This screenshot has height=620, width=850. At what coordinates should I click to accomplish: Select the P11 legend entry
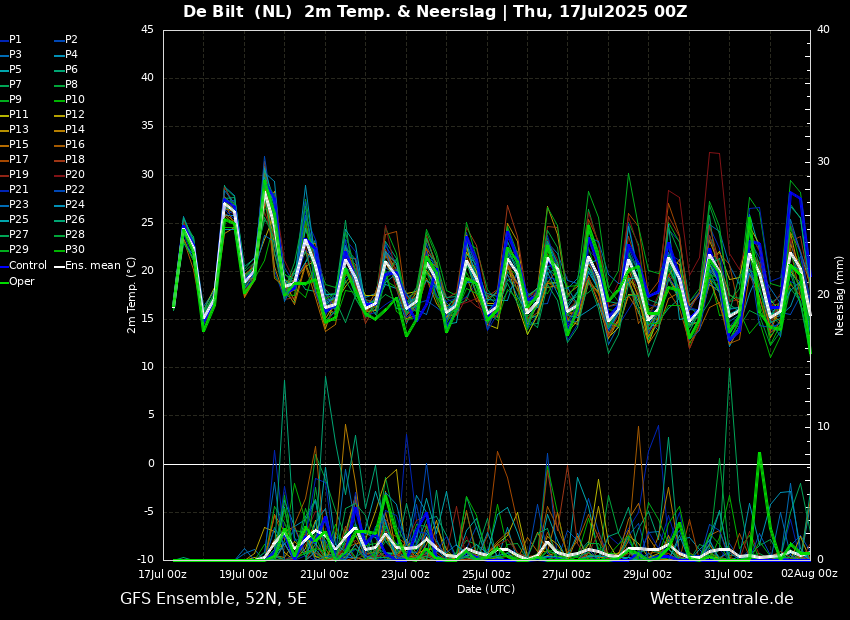point(19,115)
